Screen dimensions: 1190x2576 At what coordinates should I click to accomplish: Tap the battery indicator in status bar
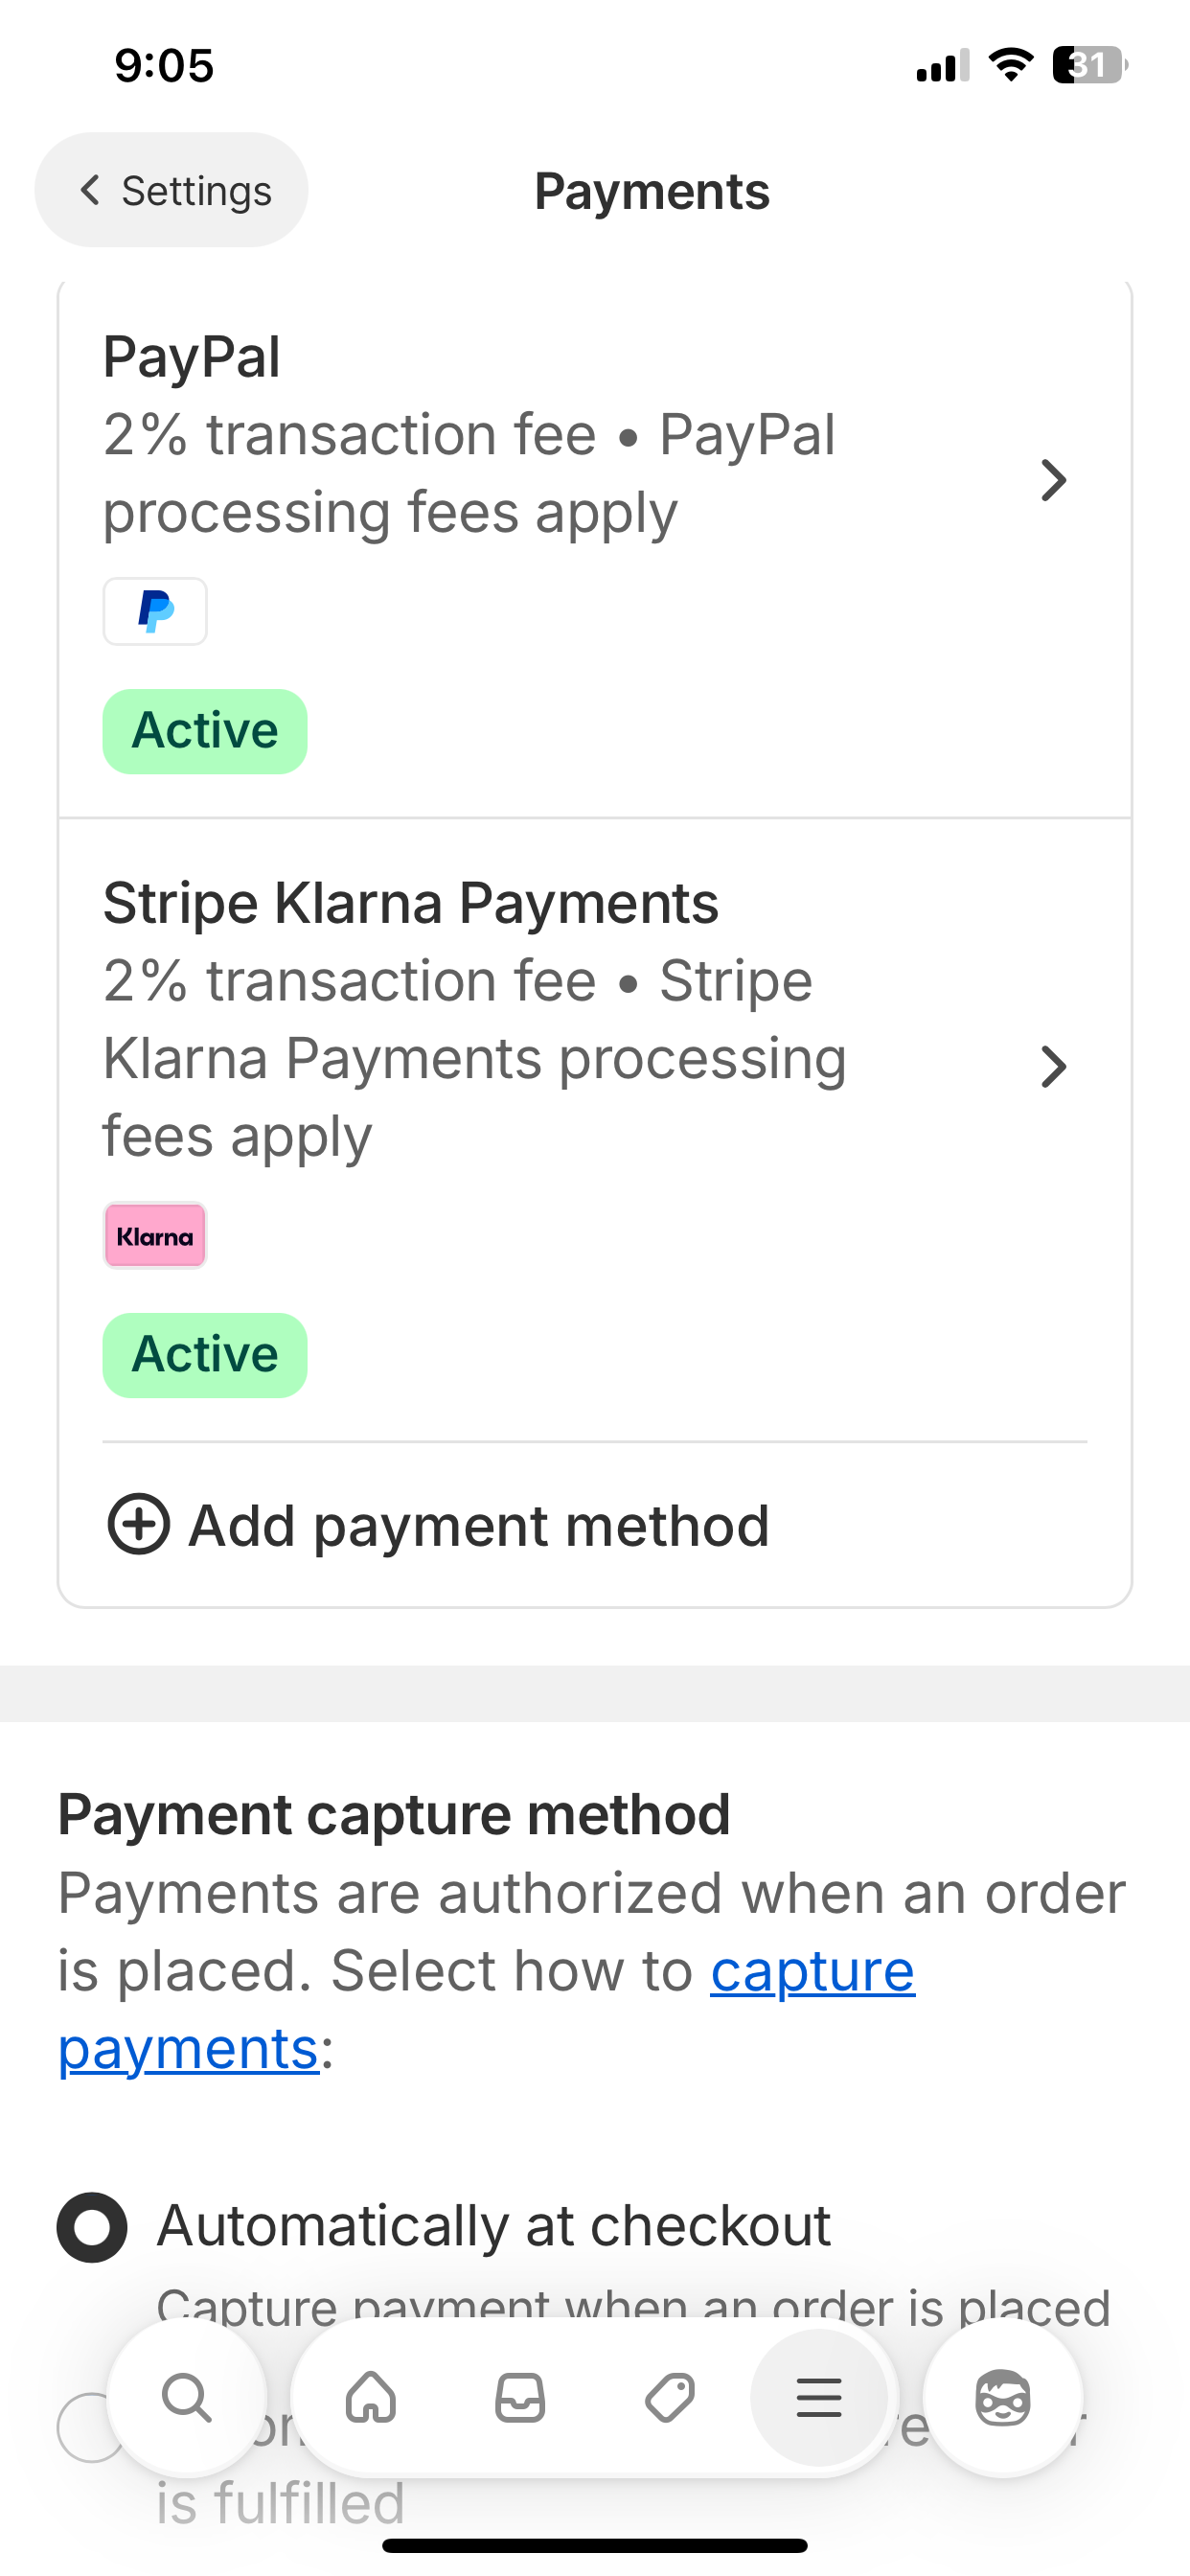tap(1088, 66)
